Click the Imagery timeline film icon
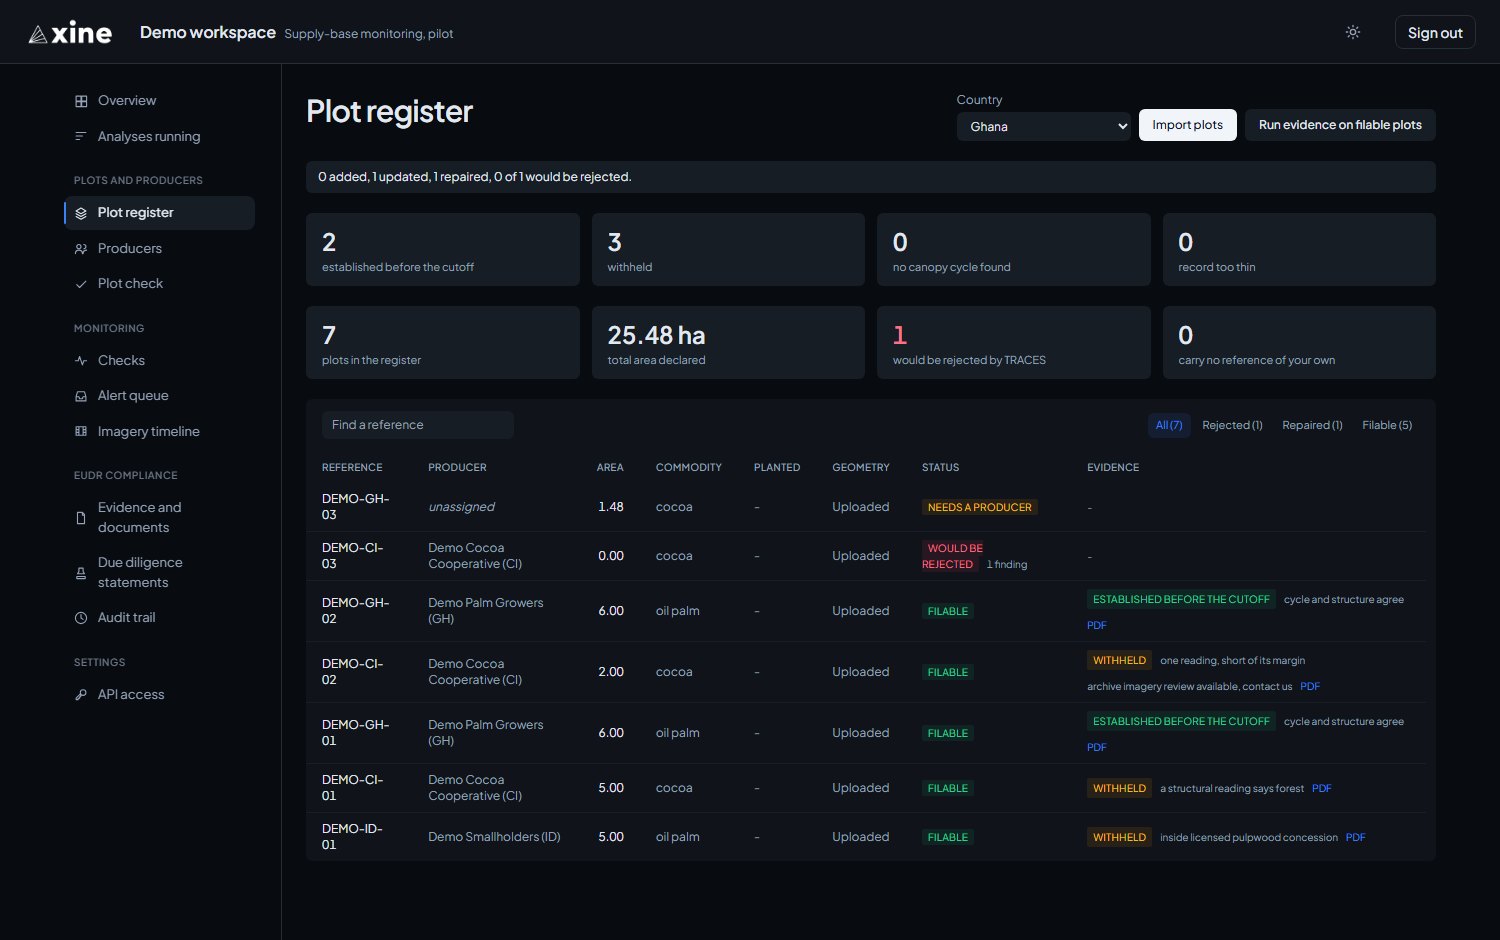This screenshot has width=1500, height=940. (81, 432)
